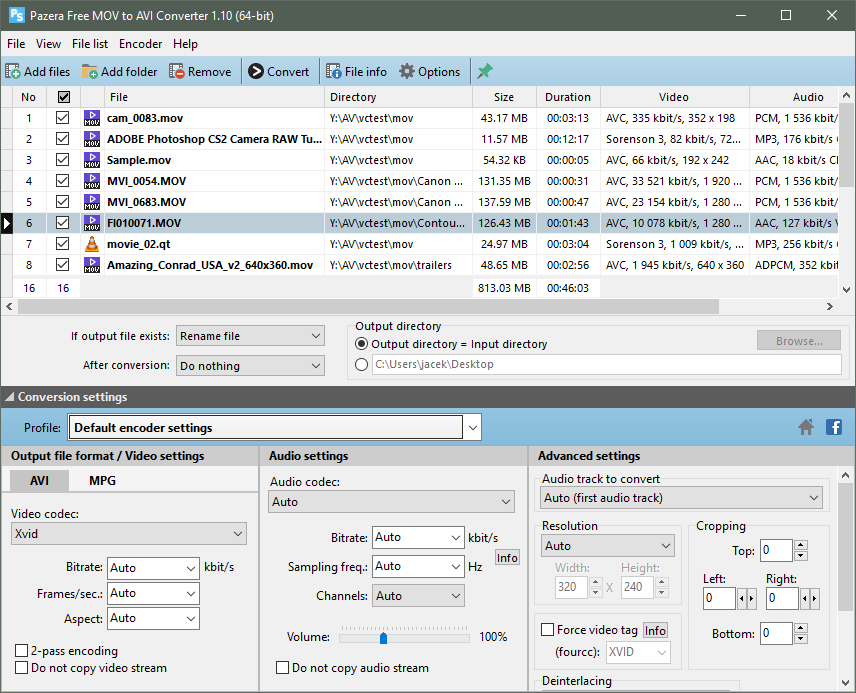
Task: Click the MOV icon beside FI010071.MOV
Action: click(92, 223)
